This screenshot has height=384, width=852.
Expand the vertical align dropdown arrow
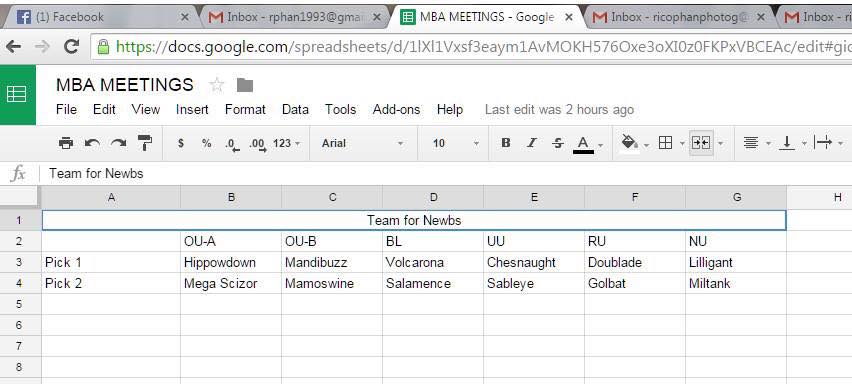click(804, 144)
